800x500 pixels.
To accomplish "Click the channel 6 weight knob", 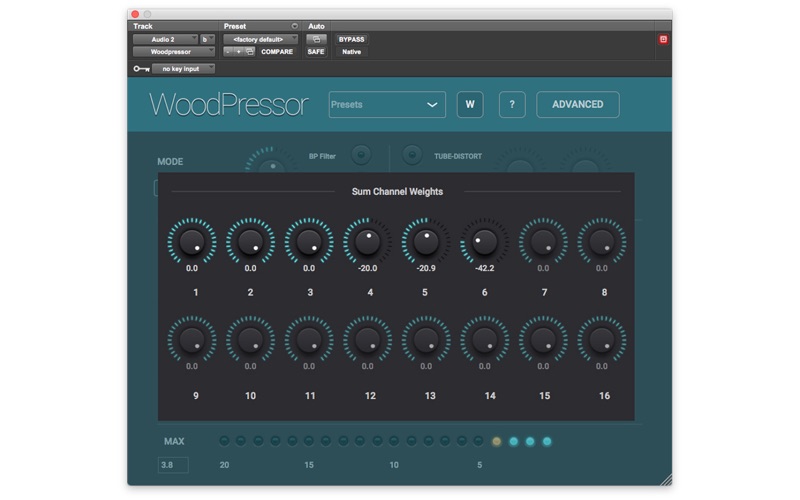I will tap(484, 241).
